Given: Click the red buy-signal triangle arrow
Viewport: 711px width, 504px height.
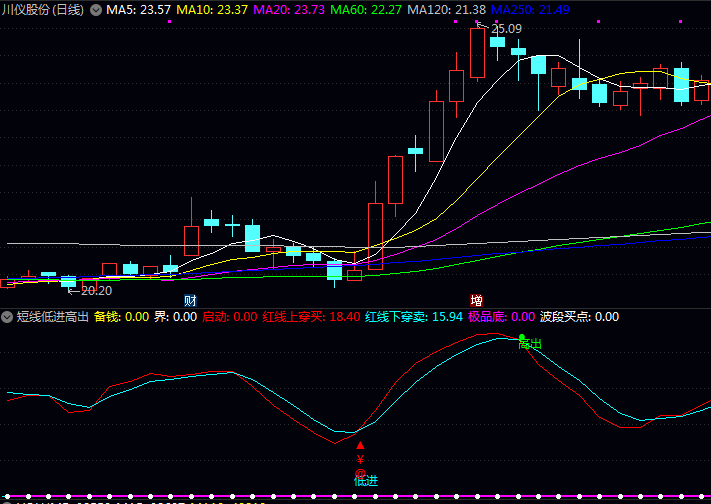Looking at the screenshot, I should [360, 446].
